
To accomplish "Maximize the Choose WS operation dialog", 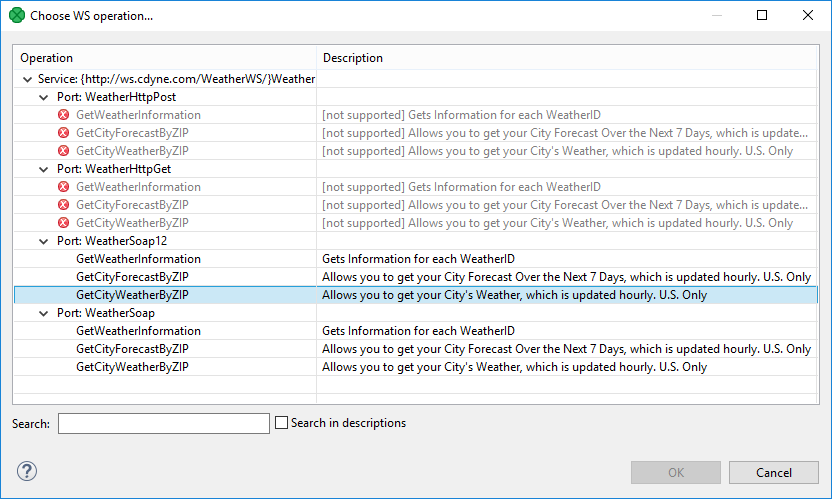I will pos(762,16).
